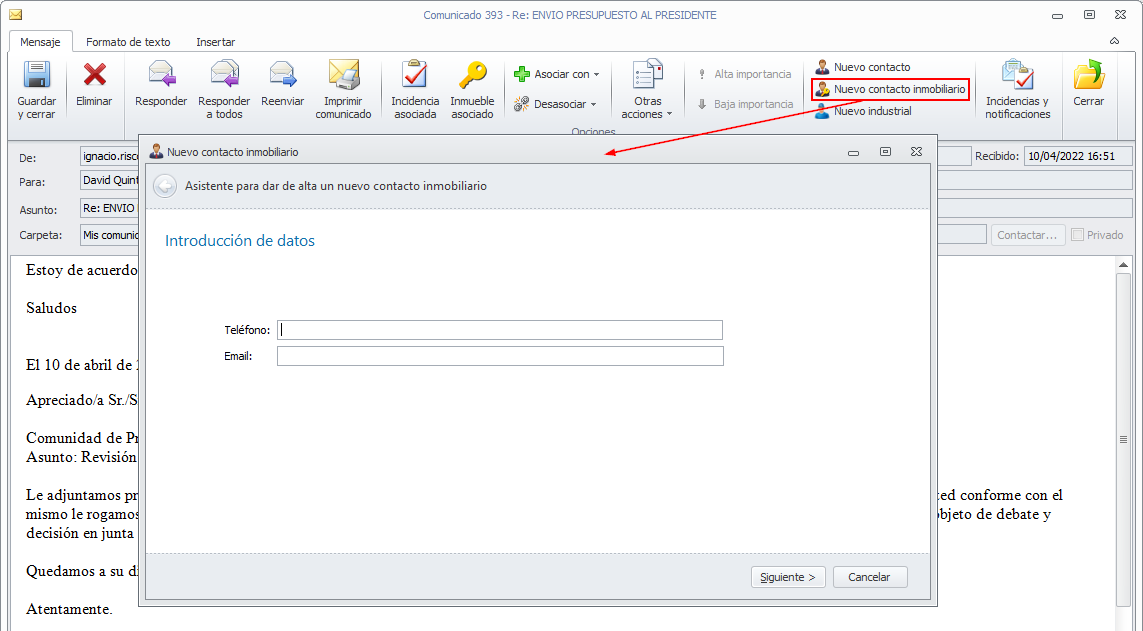Viewport: 1143px width, 631px height.
Task: Click the Responder envelope icon
Action: (x=160, y=74)
